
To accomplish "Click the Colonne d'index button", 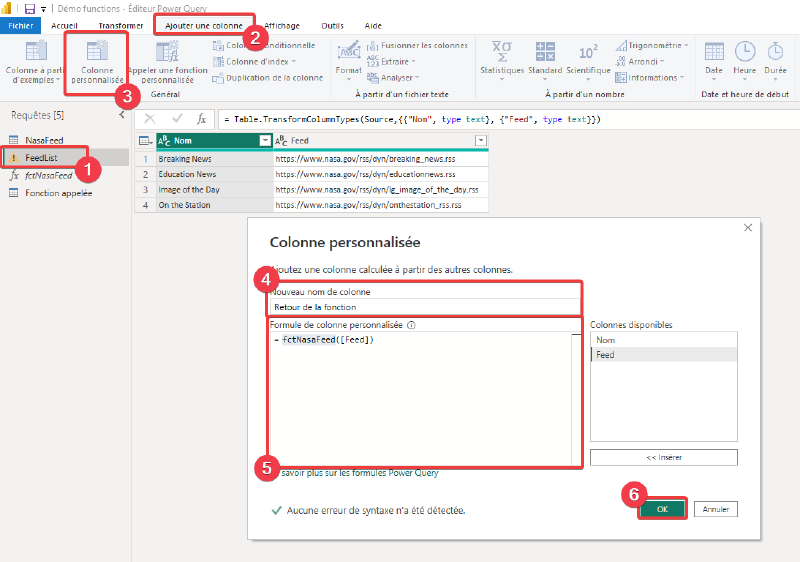I will pos(255,62).
